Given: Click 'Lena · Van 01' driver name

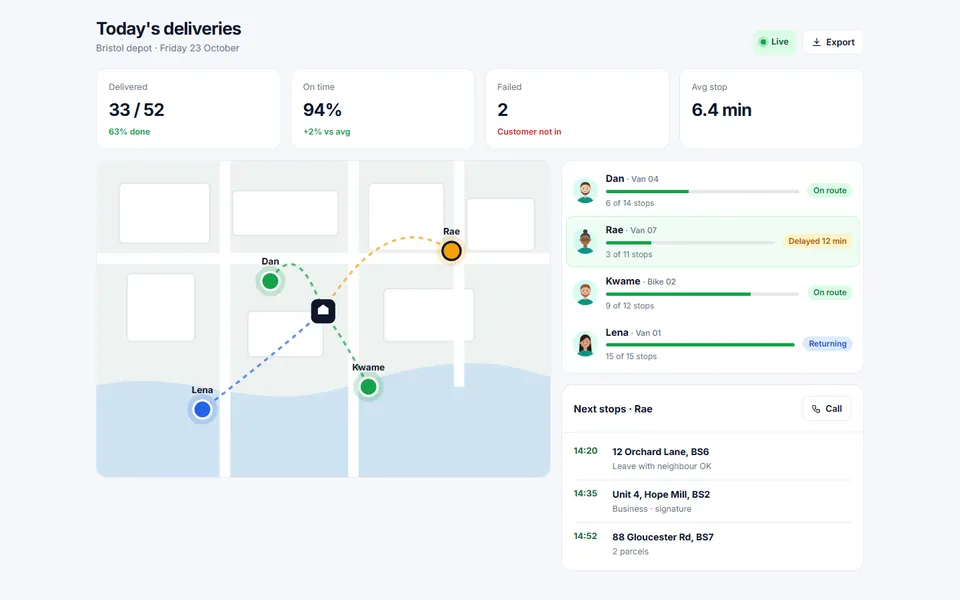Looking at the screenshot, I should (633, 333).
